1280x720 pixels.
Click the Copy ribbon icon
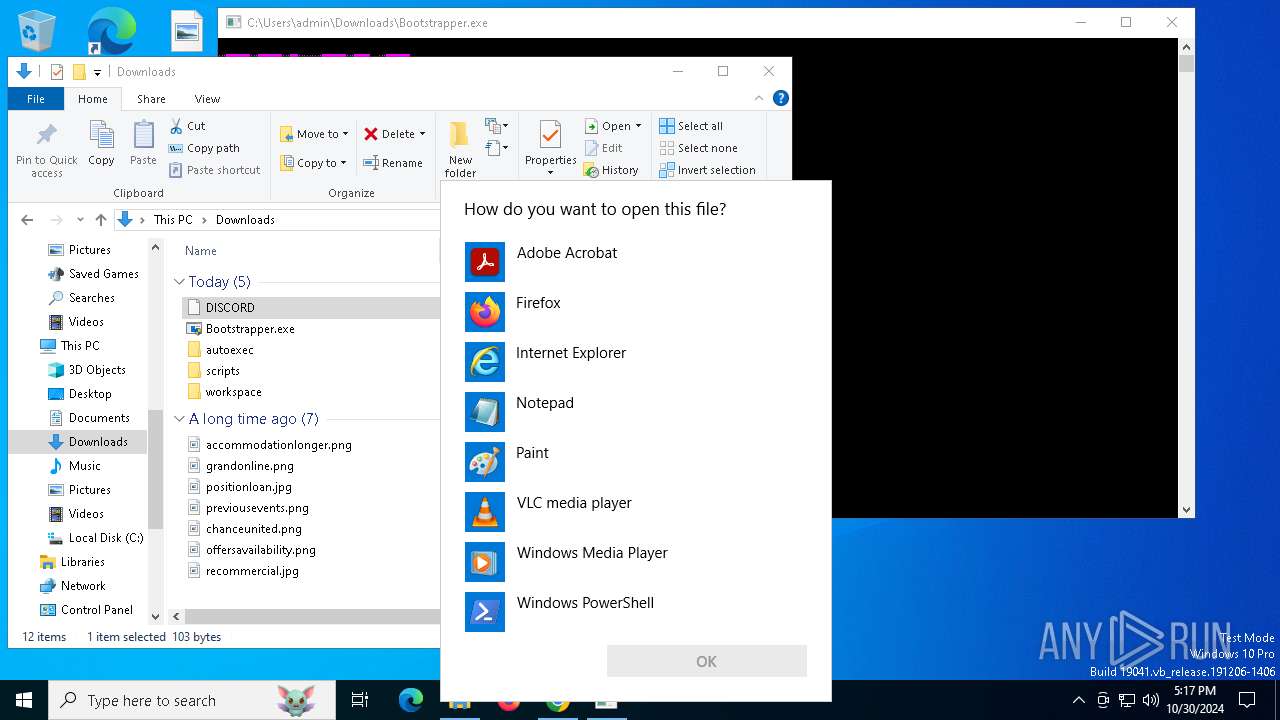click(x=101, y=143)
